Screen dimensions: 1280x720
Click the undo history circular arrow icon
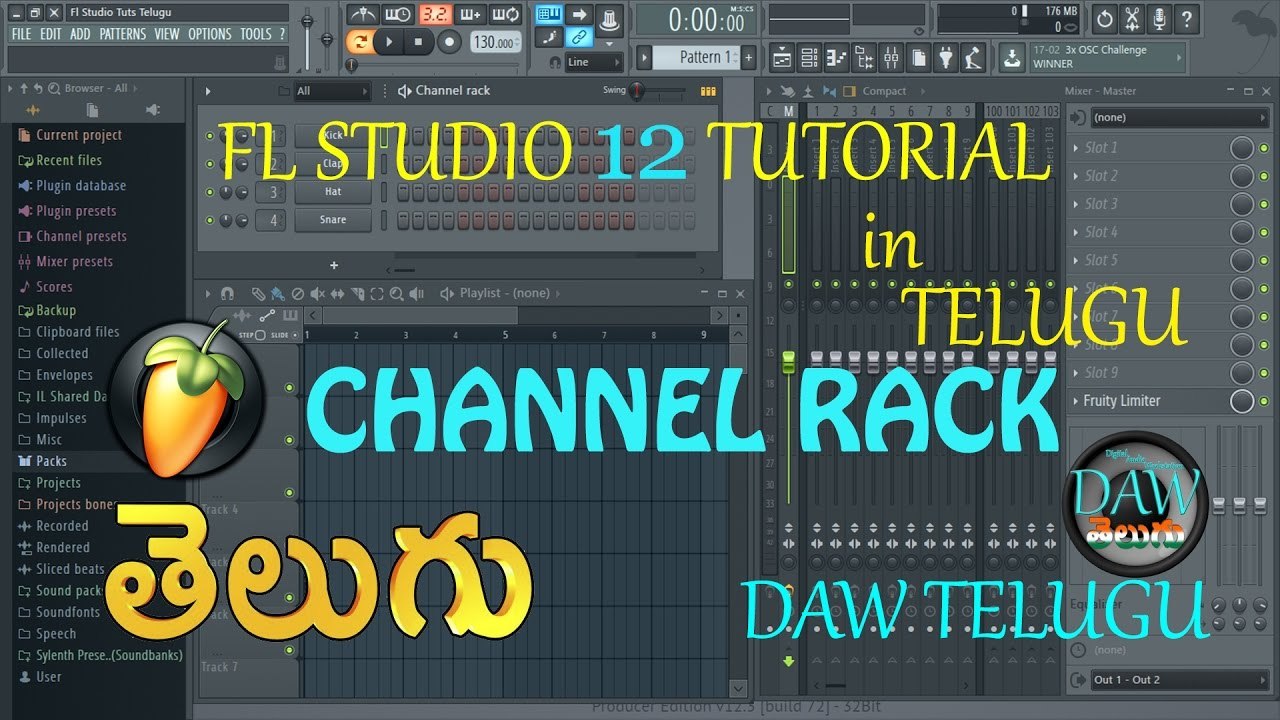[1104, 18]
